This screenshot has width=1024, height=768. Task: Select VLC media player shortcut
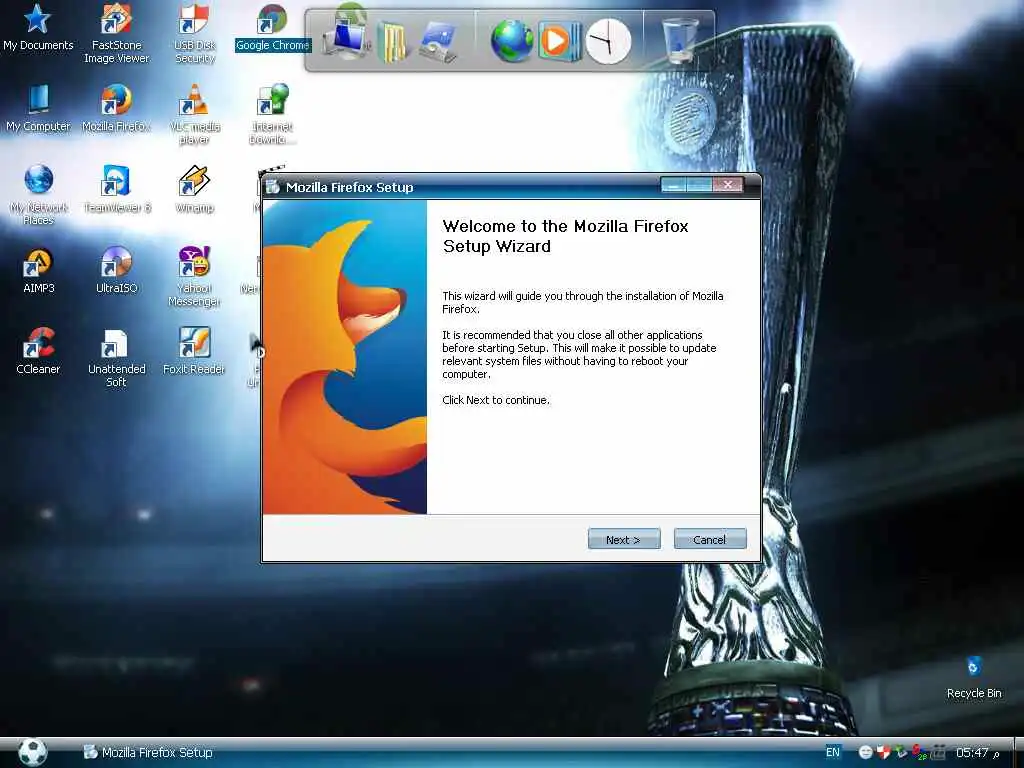194,114
